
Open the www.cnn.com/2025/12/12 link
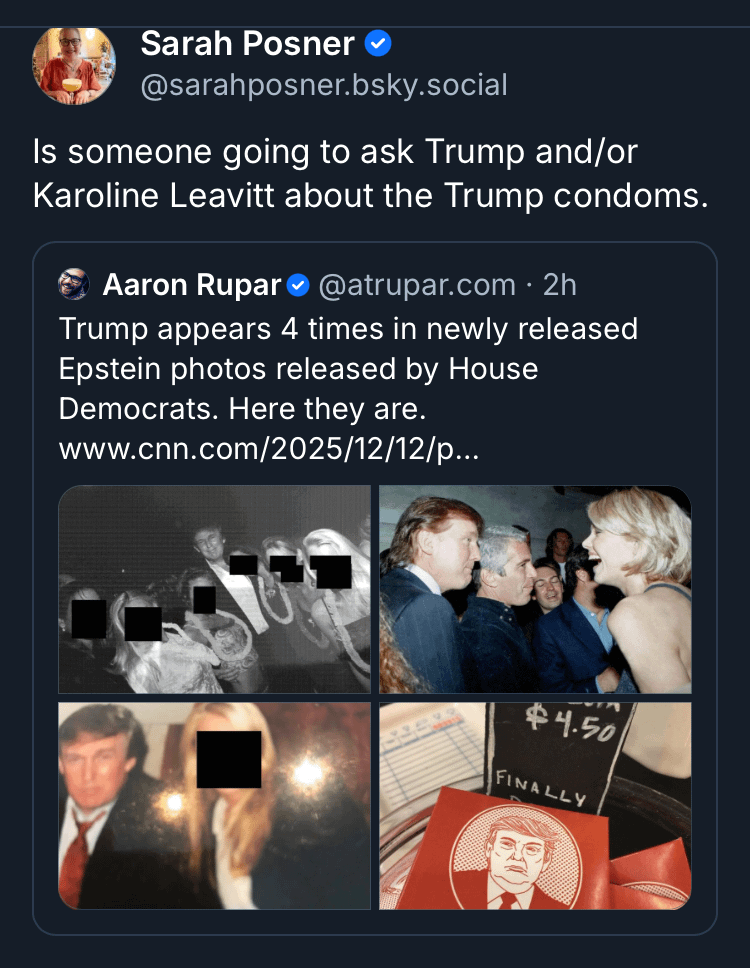(x=269, y=449)
